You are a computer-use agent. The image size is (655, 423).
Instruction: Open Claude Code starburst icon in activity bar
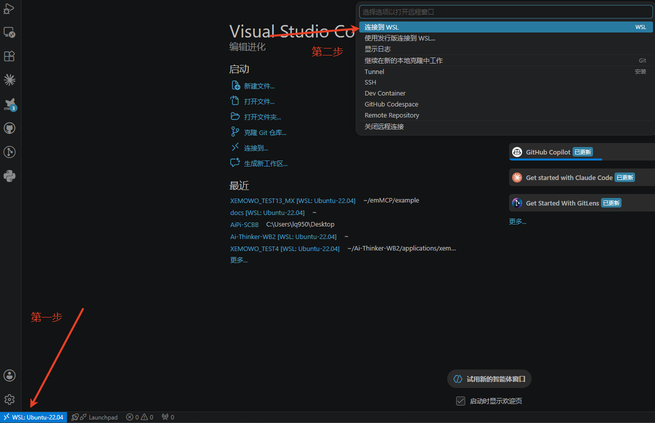coord(9,80)
